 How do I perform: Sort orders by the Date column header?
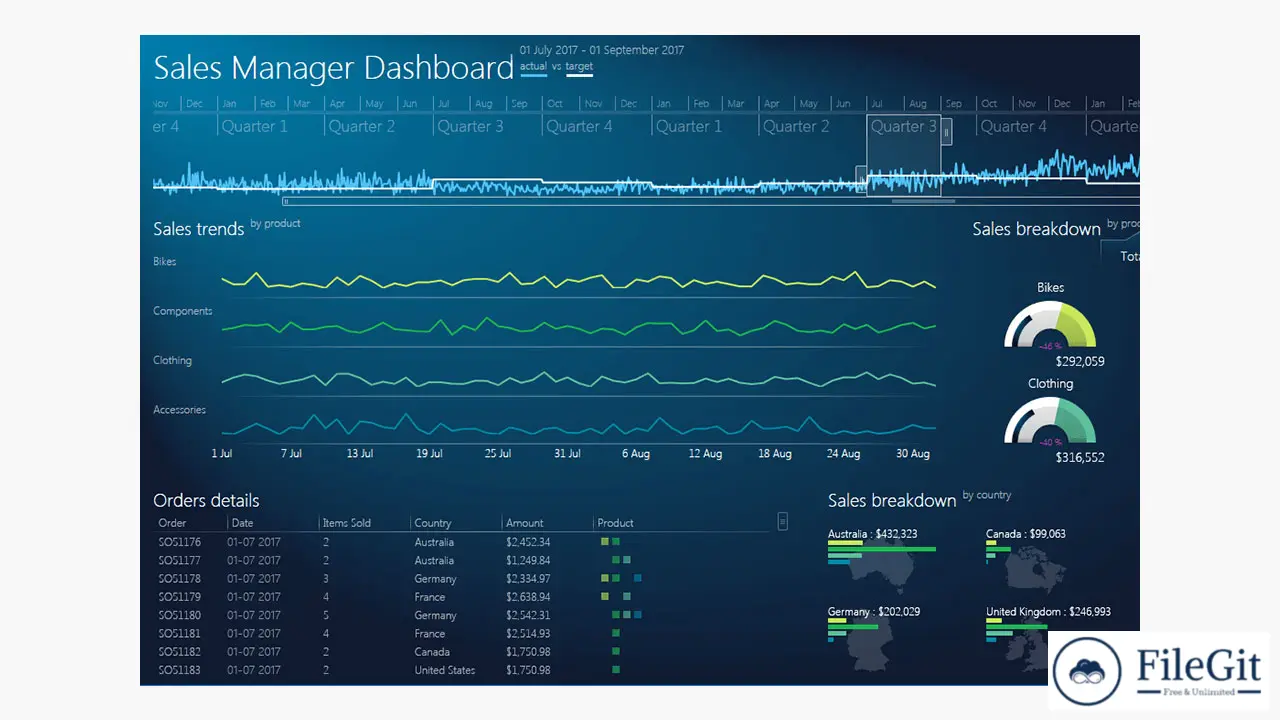242,523
